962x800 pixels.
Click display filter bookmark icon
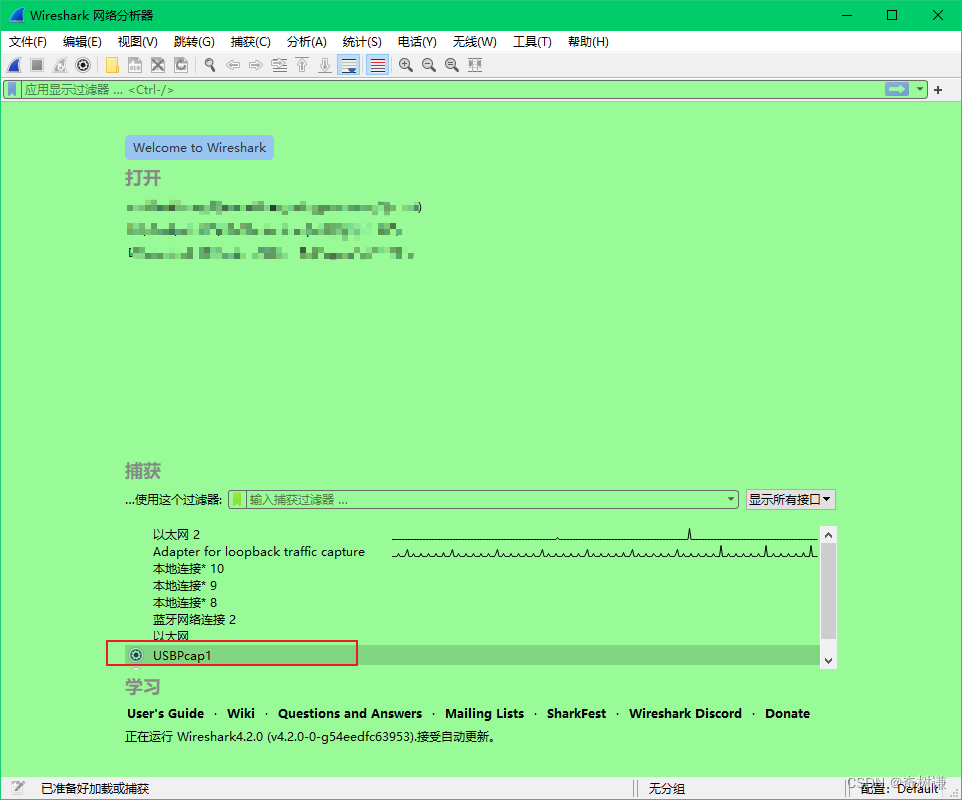coord(12,90)
